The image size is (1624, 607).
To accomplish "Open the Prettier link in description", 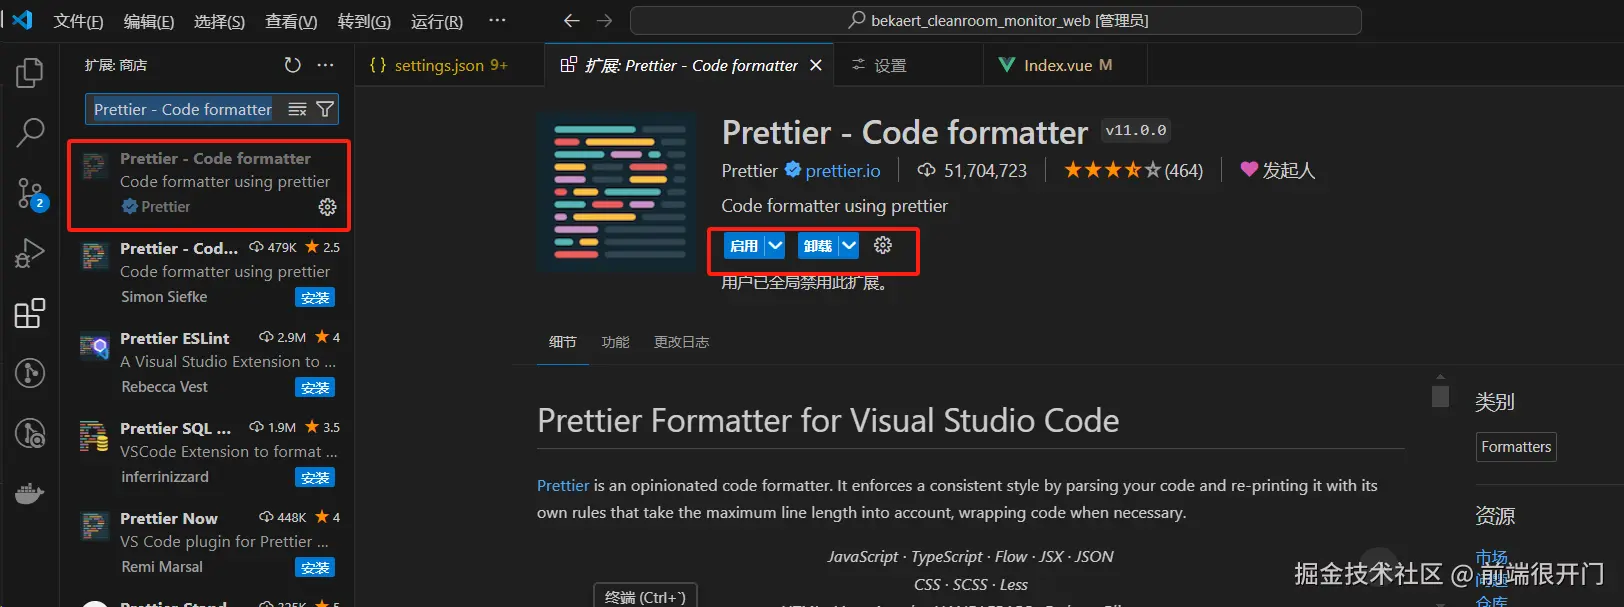I will (563, 486).
